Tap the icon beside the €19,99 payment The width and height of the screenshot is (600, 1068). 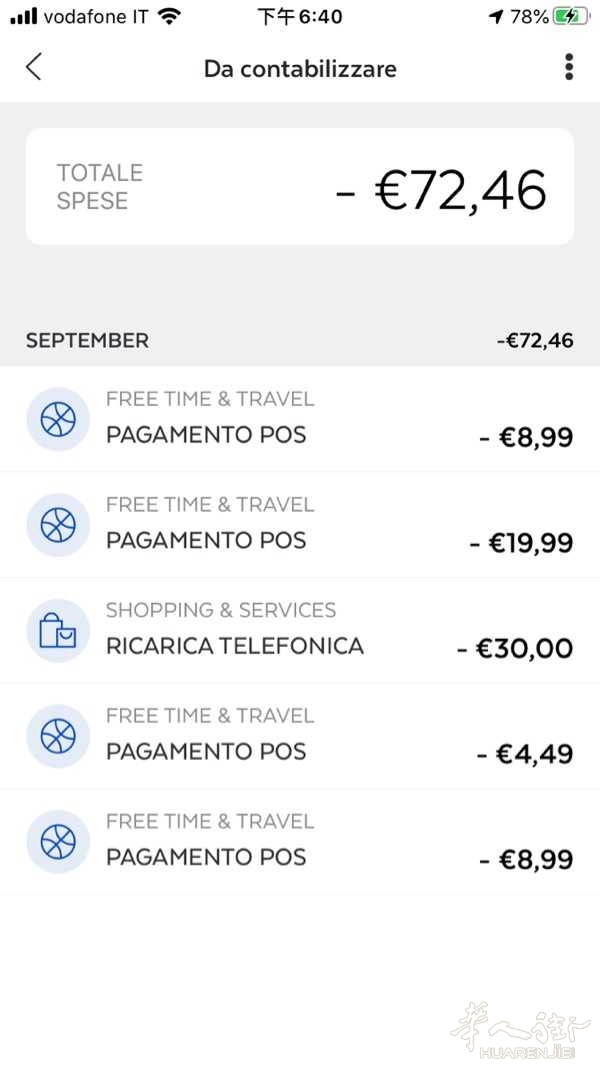[58, 524]
